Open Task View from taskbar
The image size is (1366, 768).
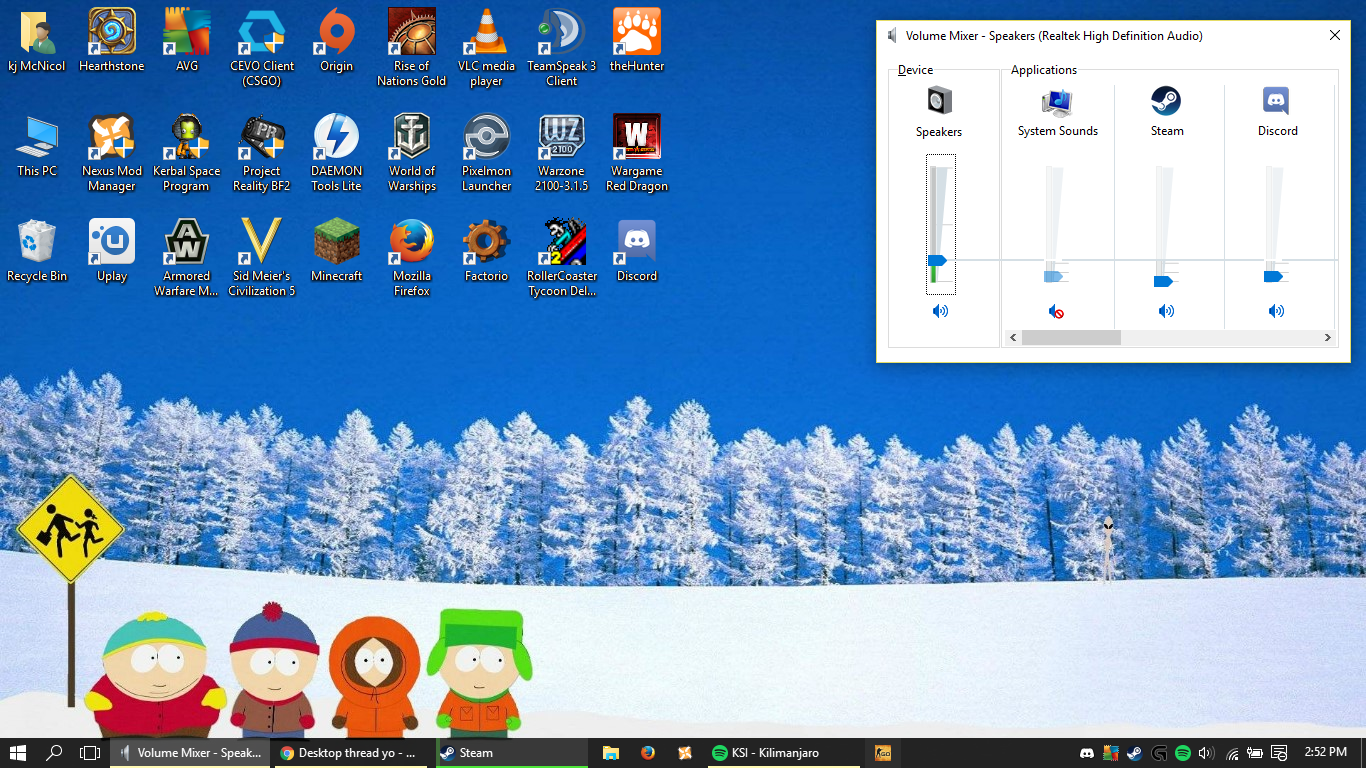90,753
